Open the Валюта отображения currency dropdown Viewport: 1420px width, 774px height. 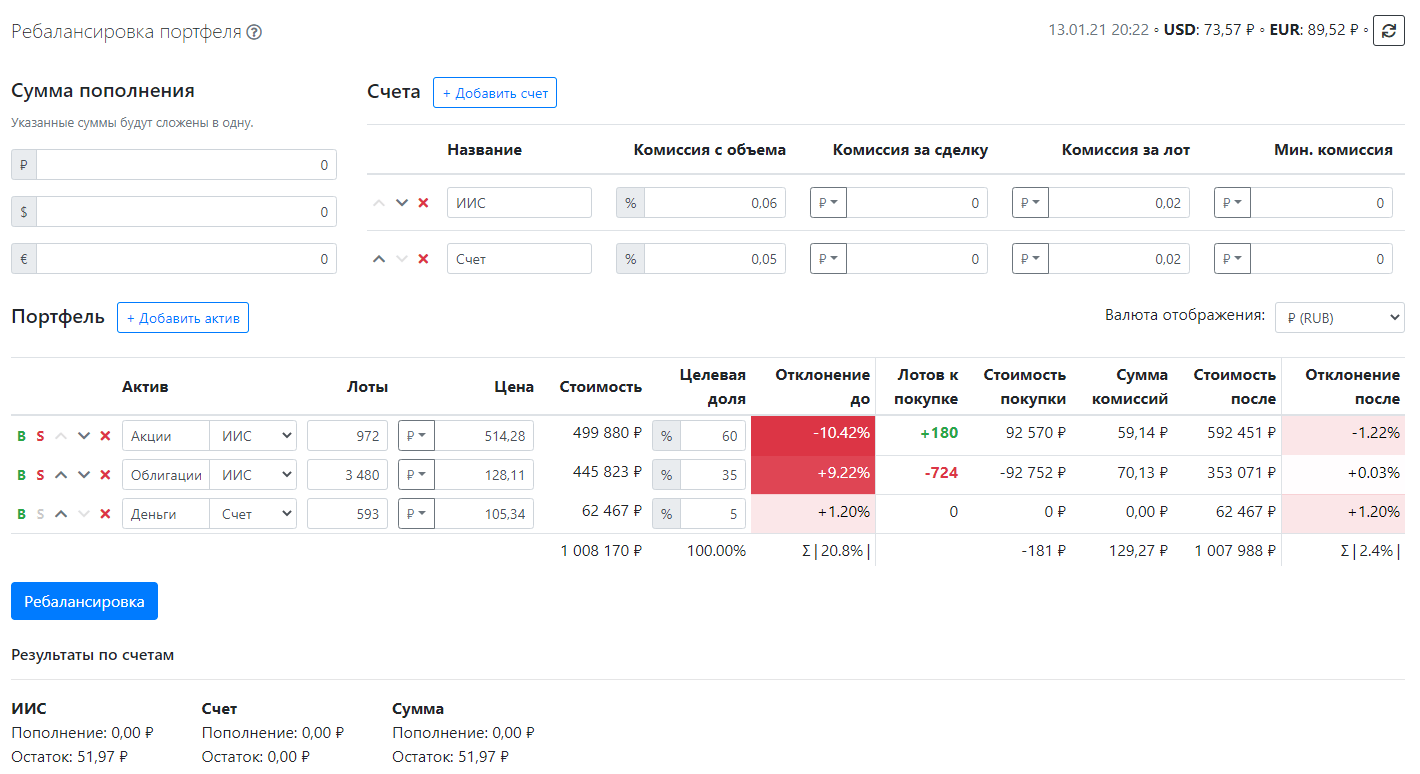[1340, 318]
